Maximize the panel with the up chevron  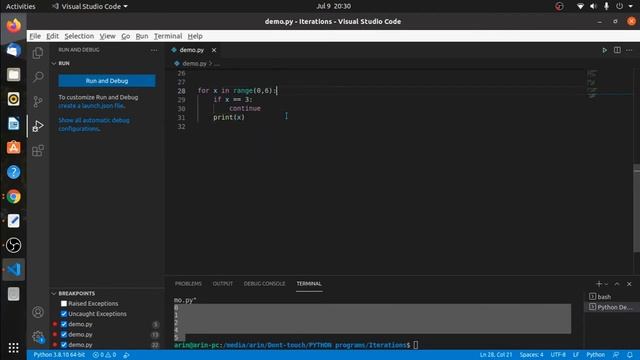point(617,284)
